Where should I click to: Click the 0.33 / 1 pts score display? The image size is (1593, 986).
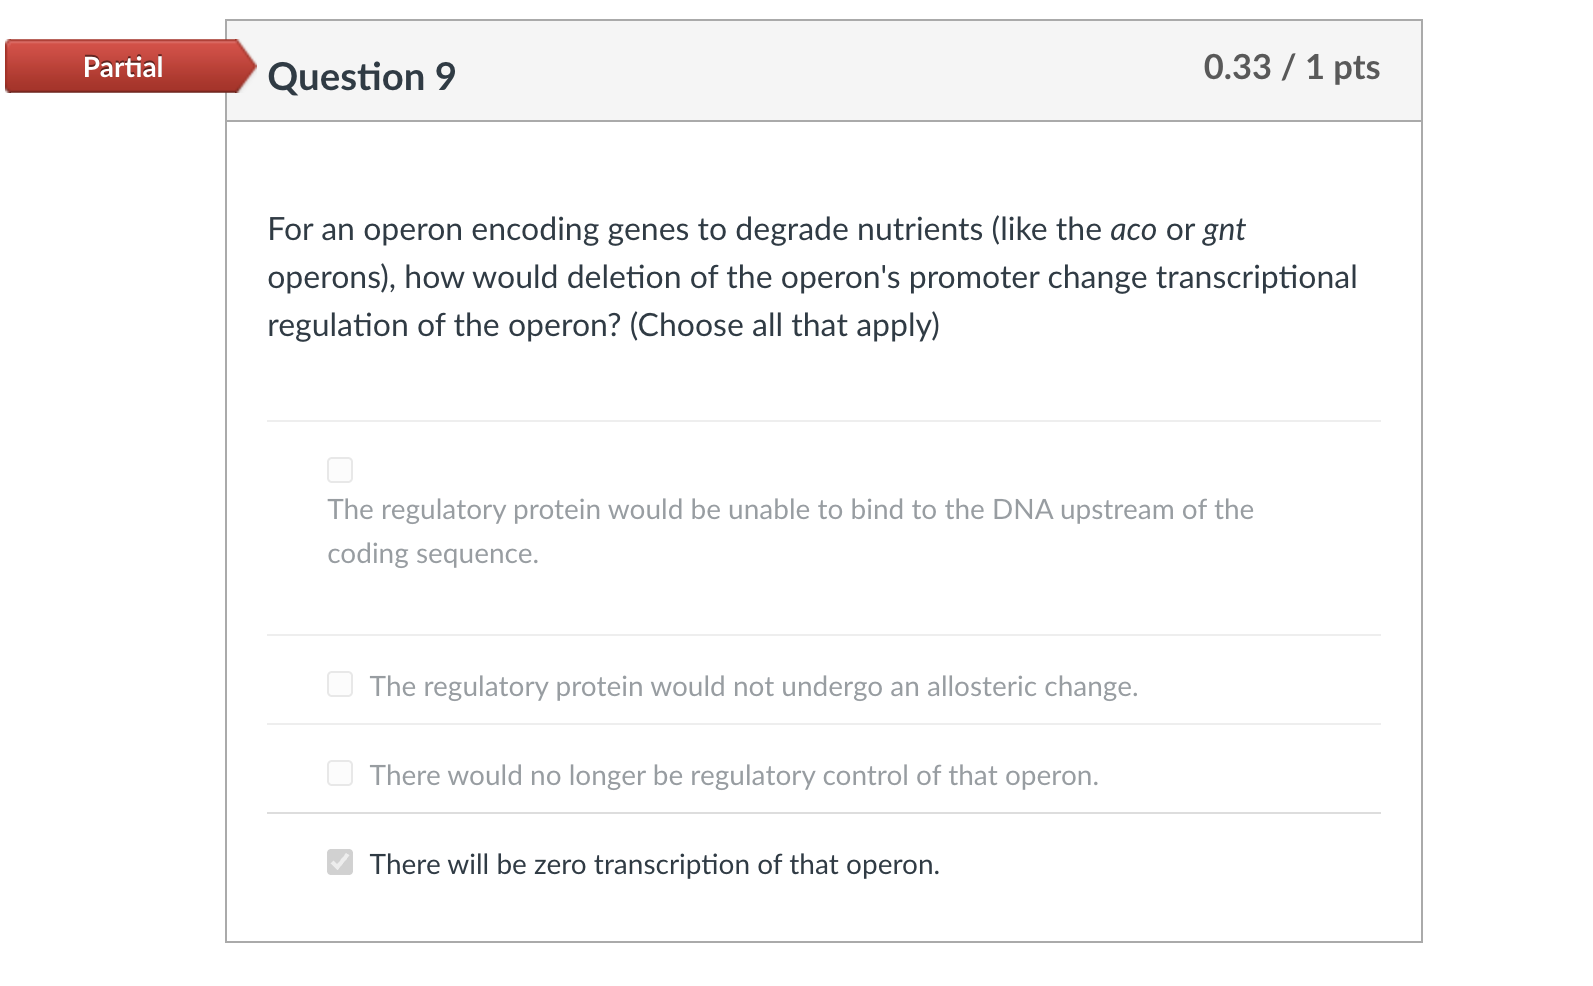pos(1291,68)
